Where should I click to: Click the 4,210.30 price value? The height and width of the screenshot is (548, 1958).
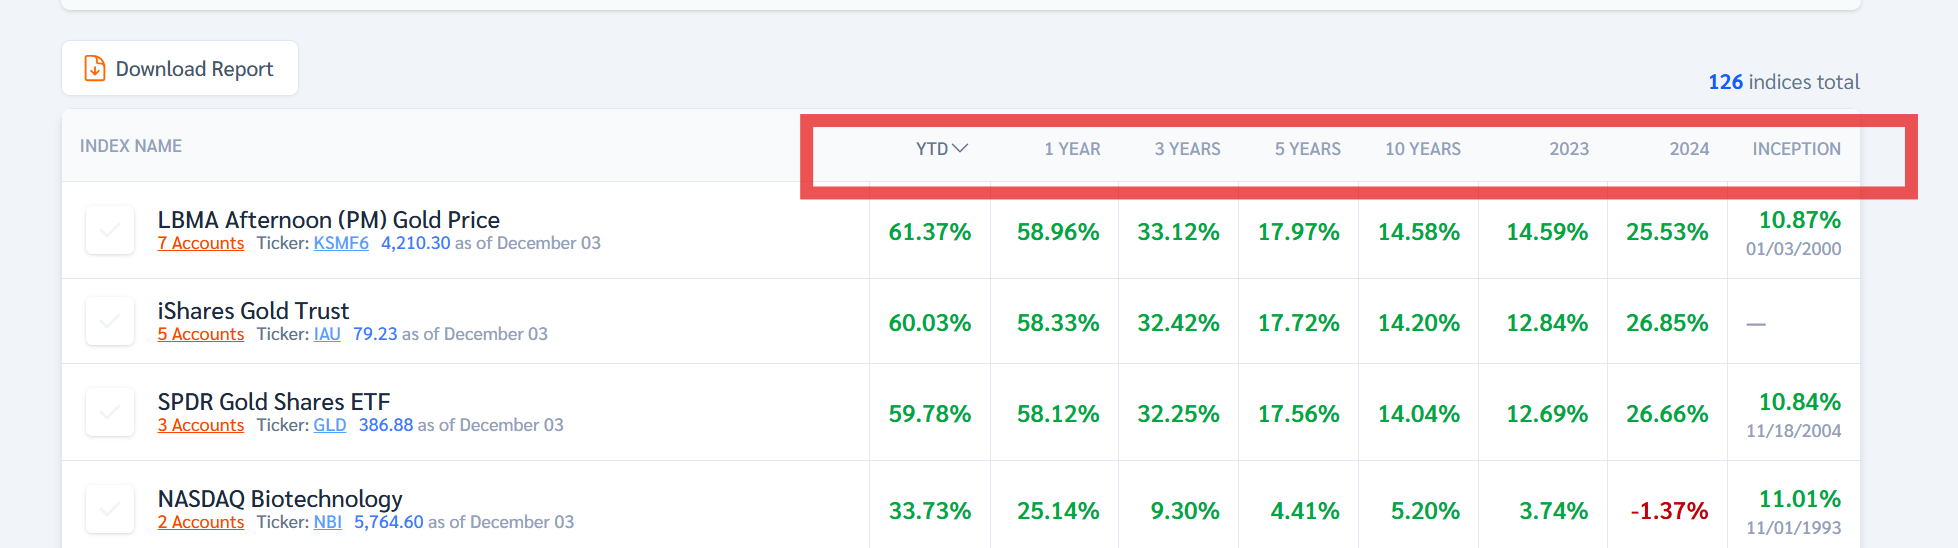click(x=416, y=243)
